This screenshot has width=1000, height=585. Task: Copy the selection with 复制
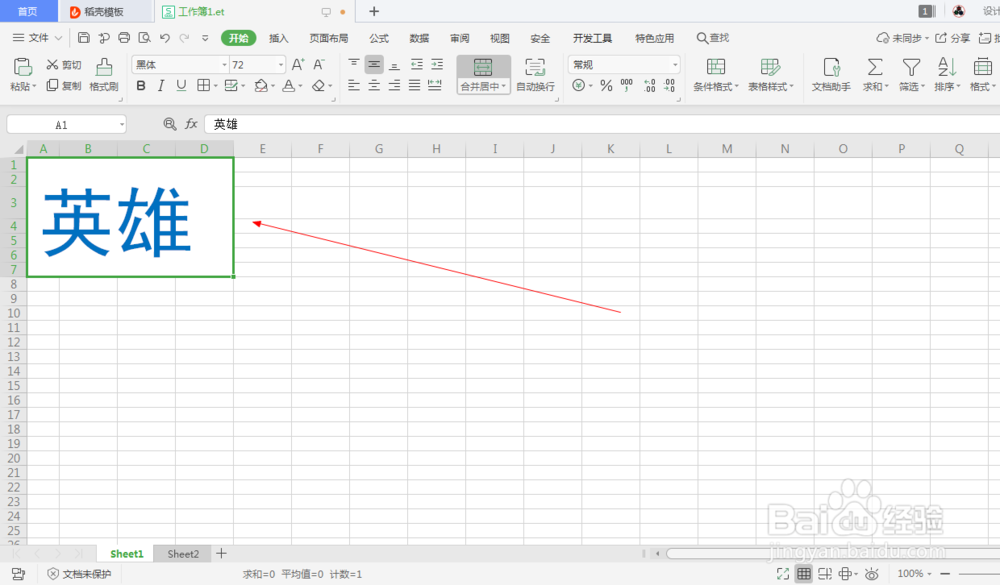(63, 85)
